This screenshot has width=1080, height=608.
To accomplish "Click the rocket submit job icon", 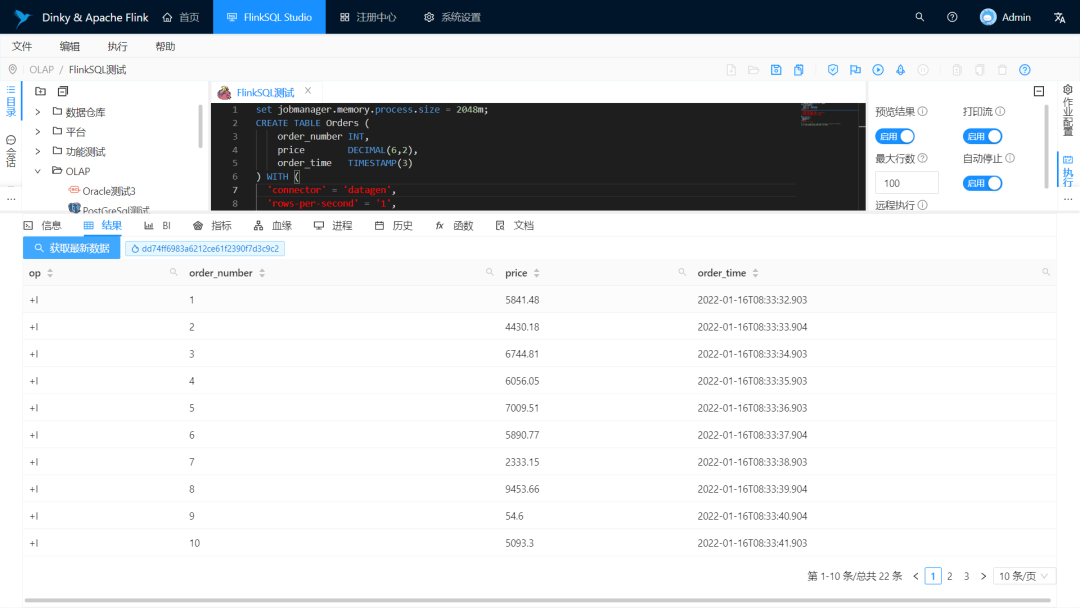I will click(900, 70).
